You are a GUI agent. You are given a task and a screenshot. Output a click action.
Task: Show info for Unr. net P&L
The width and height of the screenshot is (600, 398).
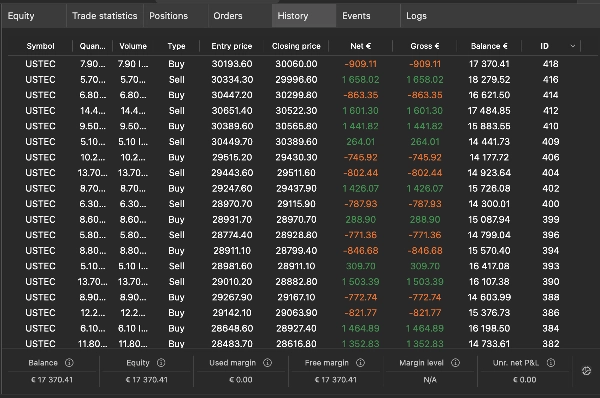[551, 362]
